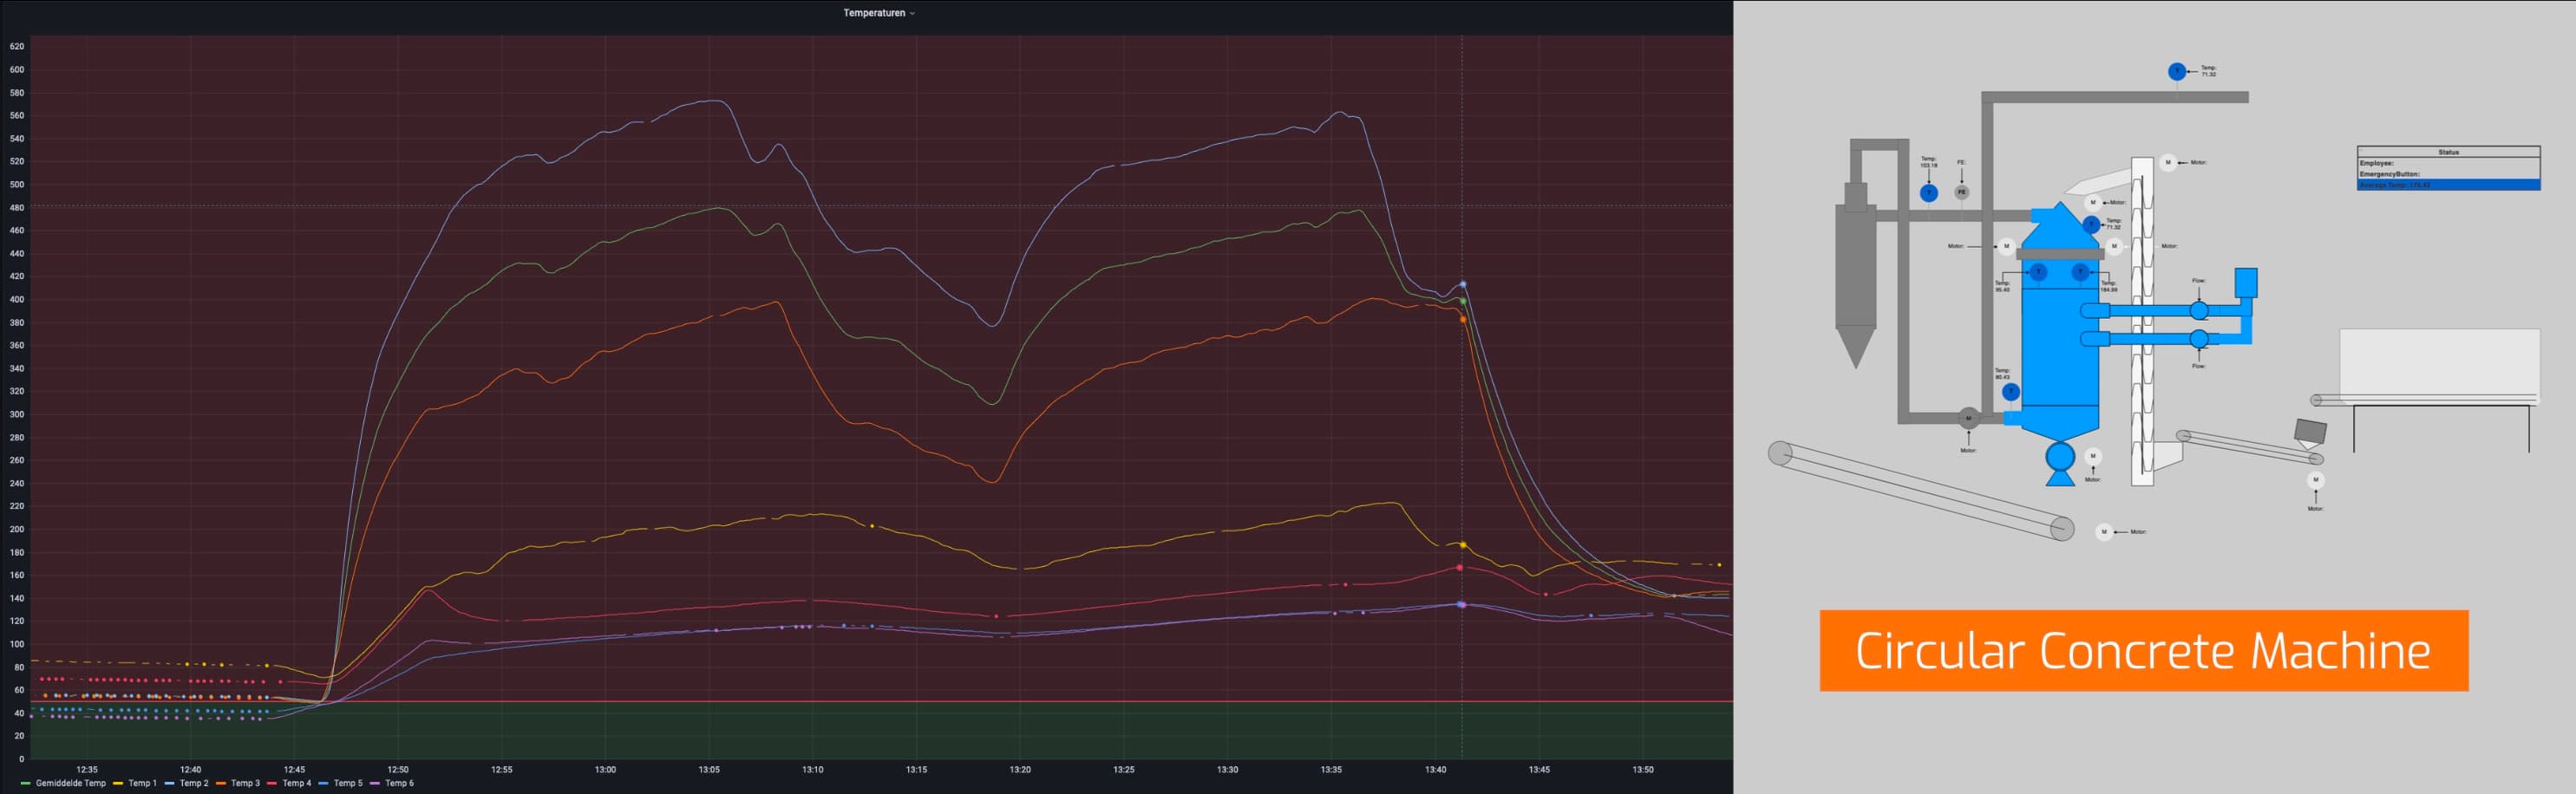2576x794 pixels.
Task: Select dark grey motor on bottom pipe
Action: pyautogui.click(x=1969, y=418)
